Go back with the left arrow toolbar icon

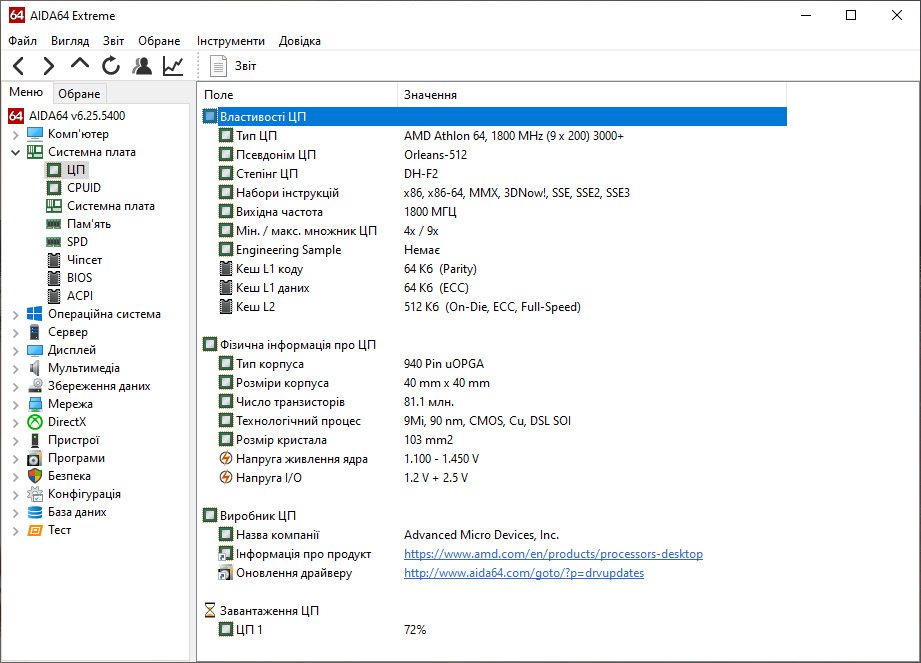(19, 66)
